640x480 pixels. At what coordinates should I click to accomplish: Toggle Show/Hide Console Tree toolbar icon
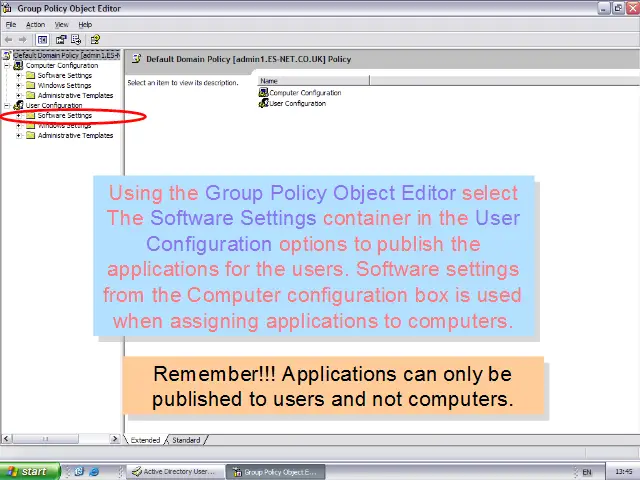pos(43,40)
